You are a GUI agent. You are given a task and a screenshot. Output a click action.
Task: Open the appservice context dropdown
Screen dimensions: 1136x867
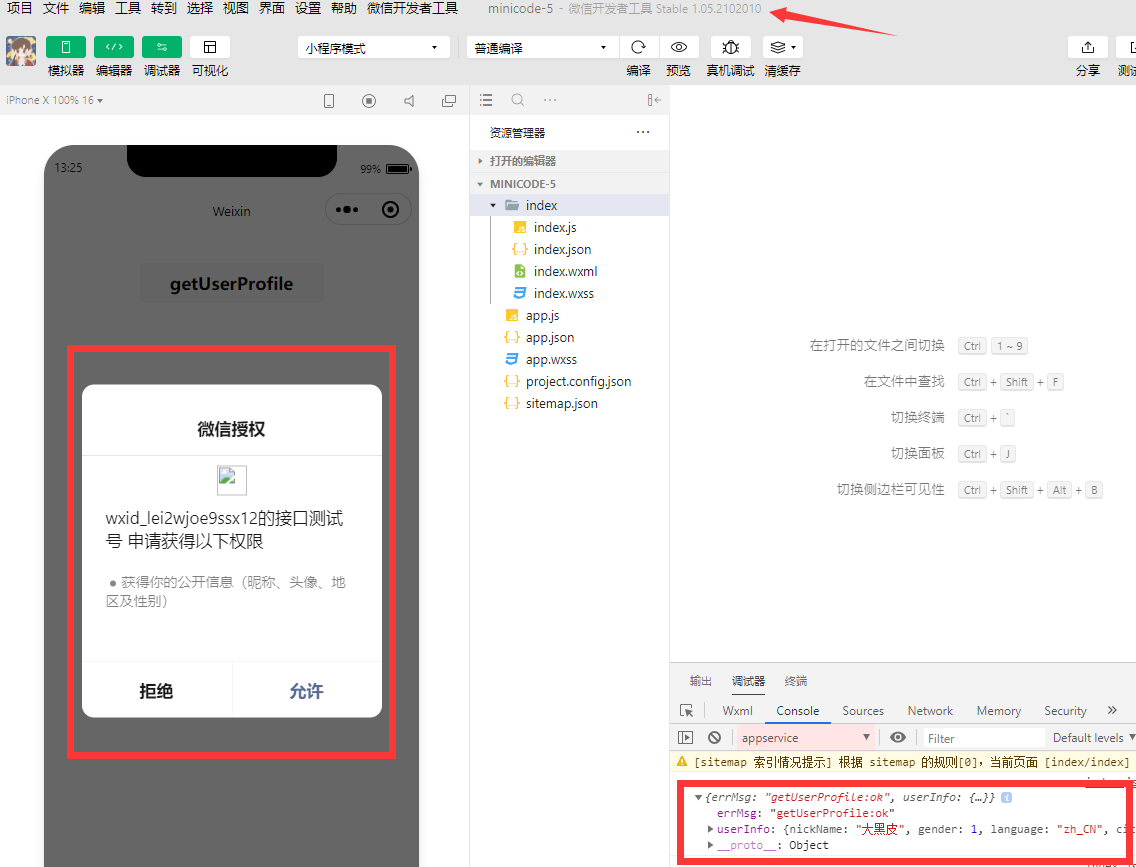click(x=806, y=737)
